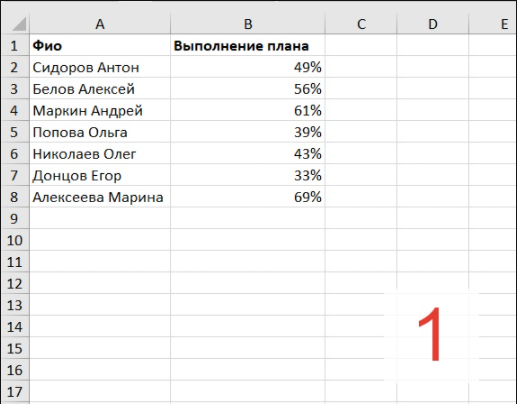Select cell containing Маркин Андрей
This screenshot has height=404, width=517.
point(100,110)
